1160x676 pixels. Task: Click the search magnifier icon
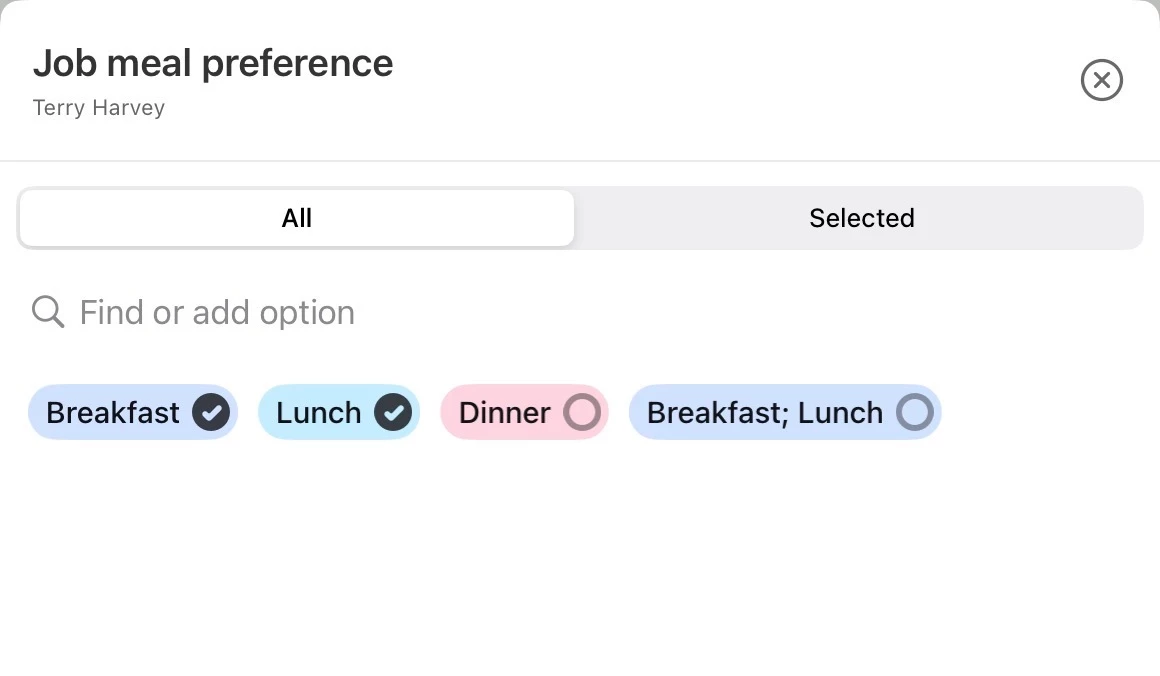pos(47,312)
